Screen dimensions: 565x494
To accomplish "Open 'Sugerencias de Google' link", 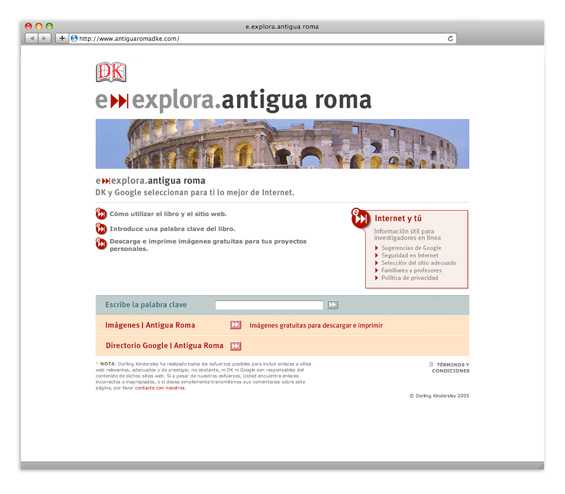I will [x=411, y=248].
